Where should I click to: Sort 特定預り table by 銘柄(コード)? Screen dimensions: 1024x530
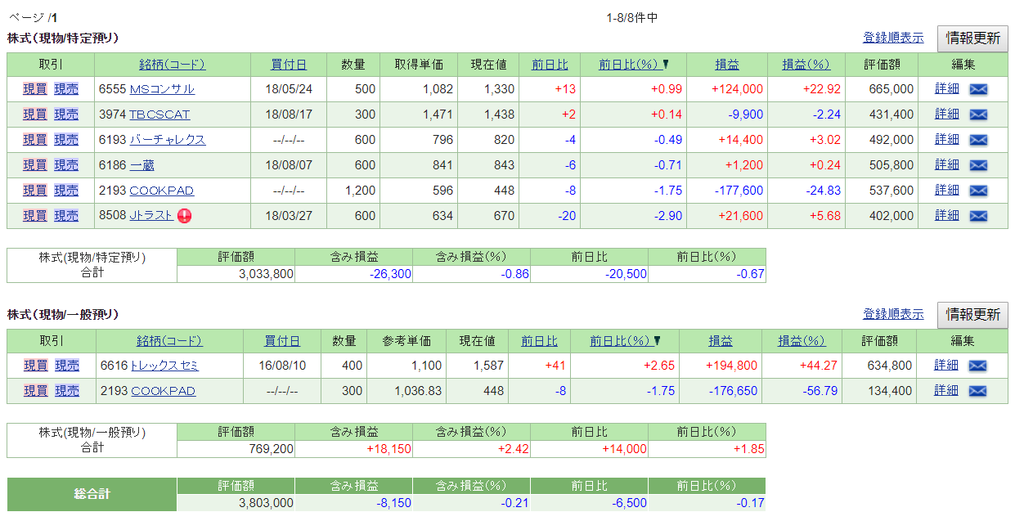click(x=172, y=65)
